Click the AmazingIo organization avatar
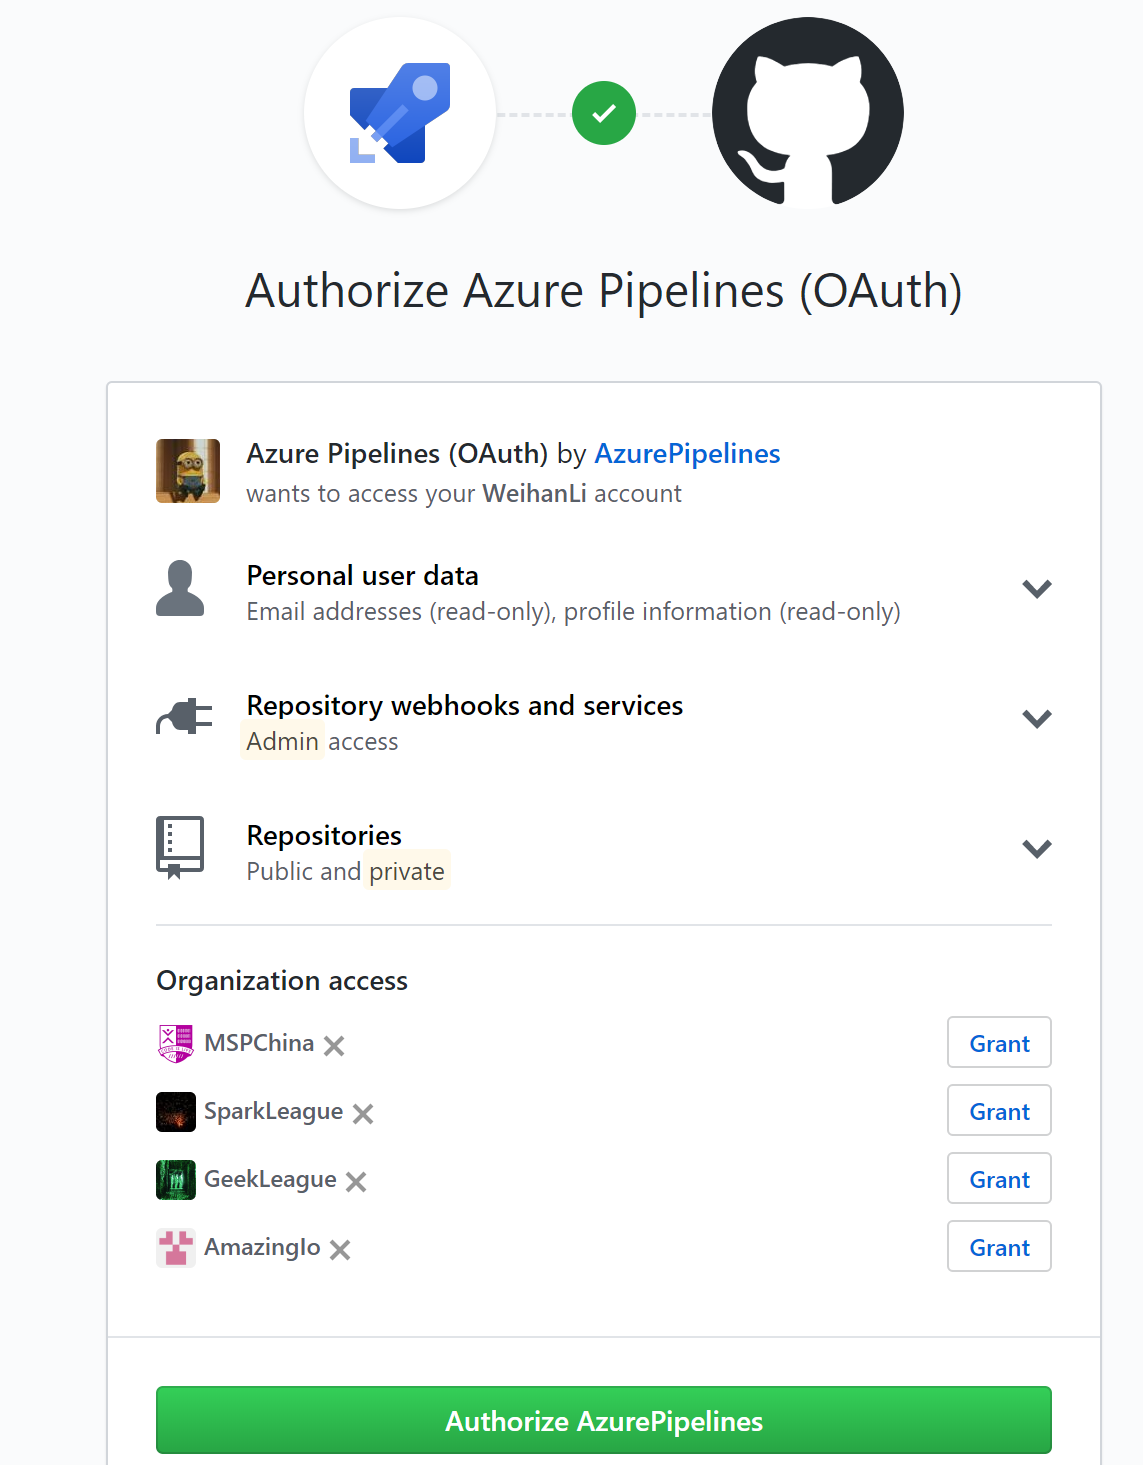Image resolution: width=1143 pixels, height=1465 pixels. pyautogui.click(x=176, y=1247)
